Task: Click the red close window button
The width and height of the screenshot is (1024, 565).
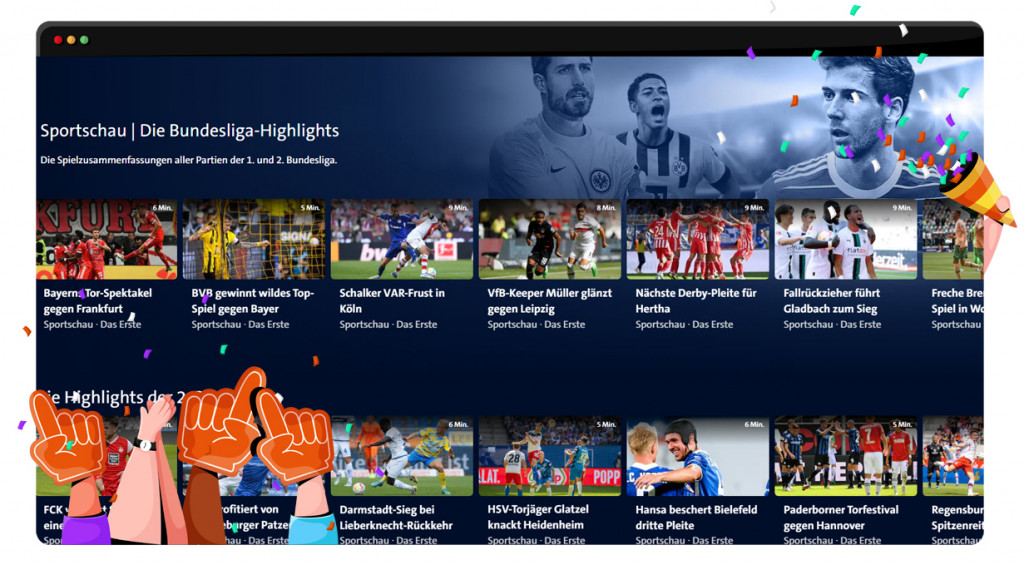Action: [58, 40]
